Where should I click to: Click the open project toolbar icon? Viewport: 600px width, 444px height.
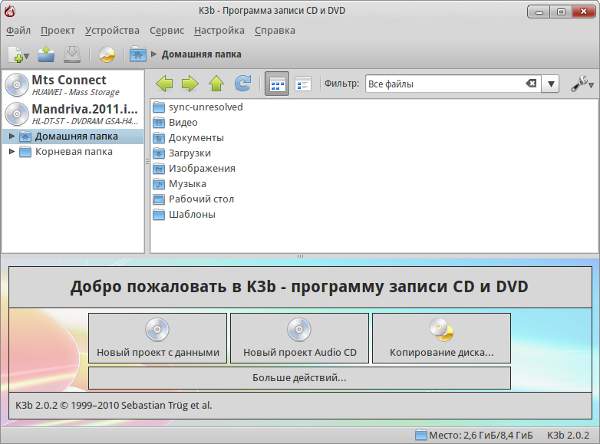pyautogui.click(x=46, y=55)
